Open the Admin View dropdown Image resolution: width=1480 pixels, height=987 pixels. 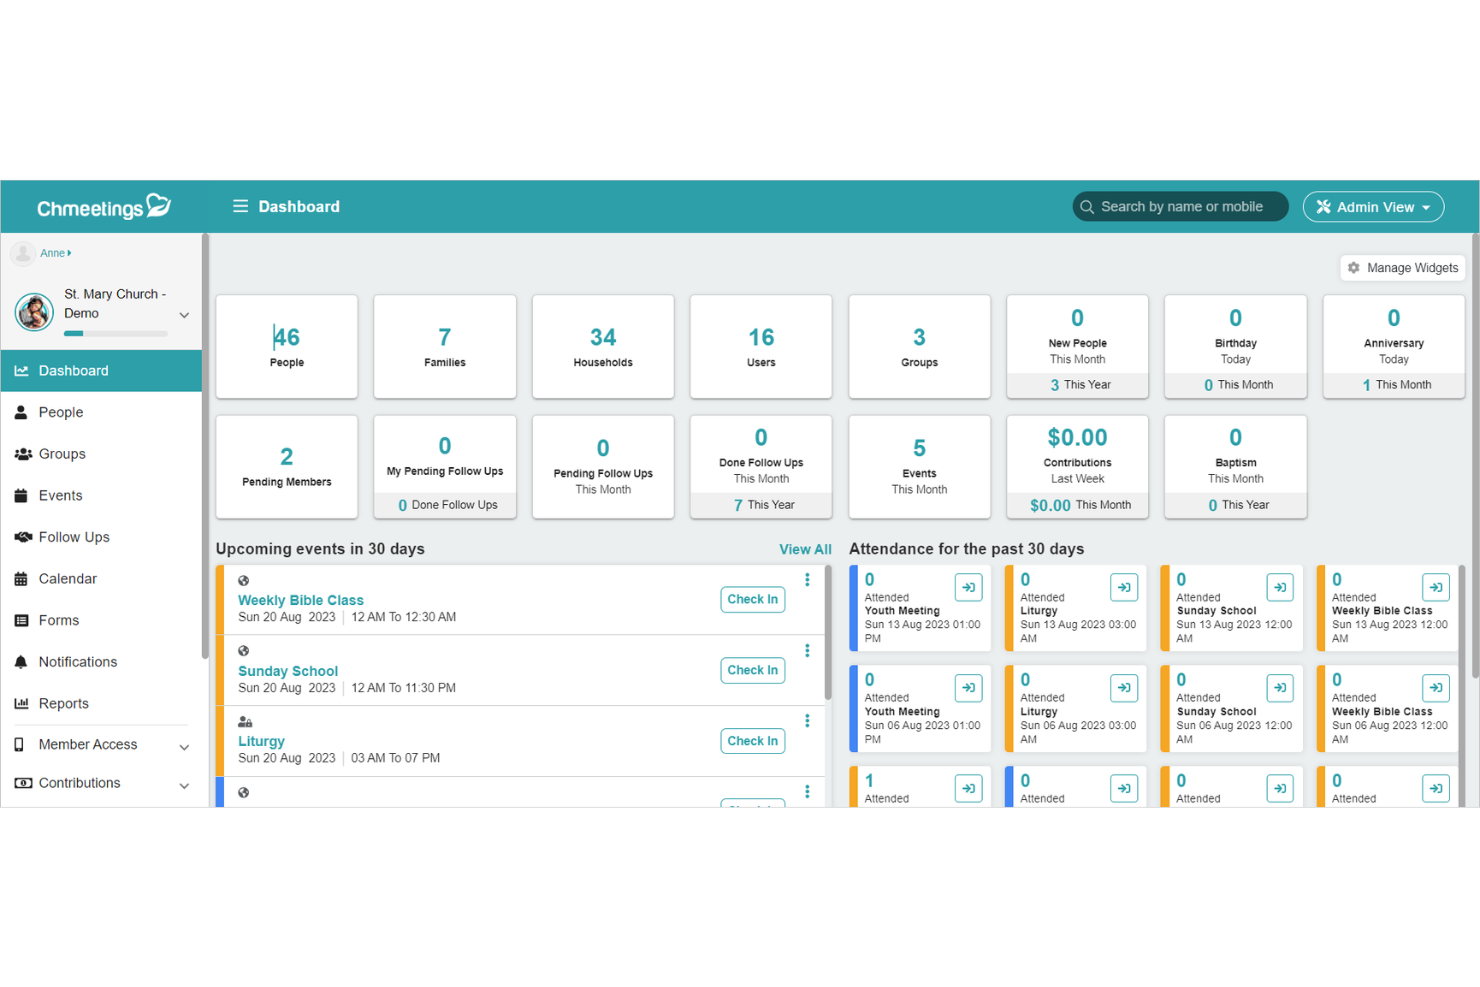1373,206
